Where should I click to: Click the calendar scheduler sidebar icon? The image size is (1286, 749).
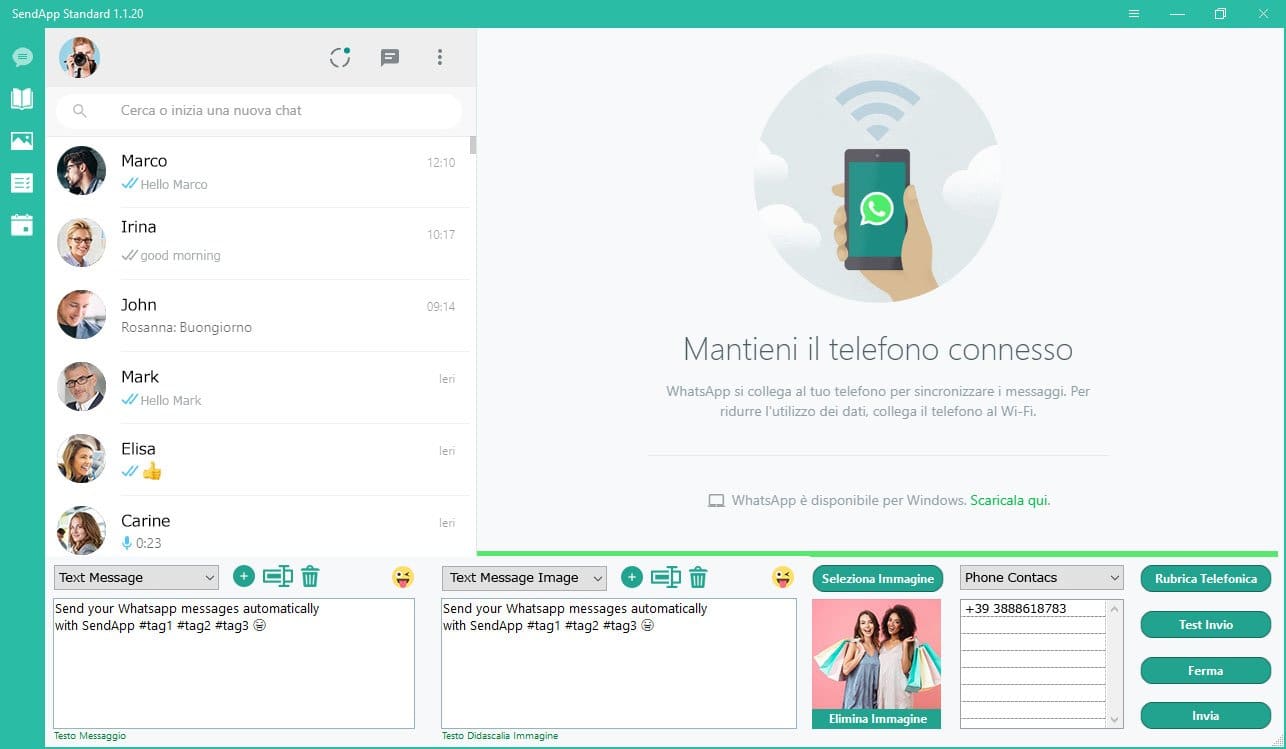(22, 225)
